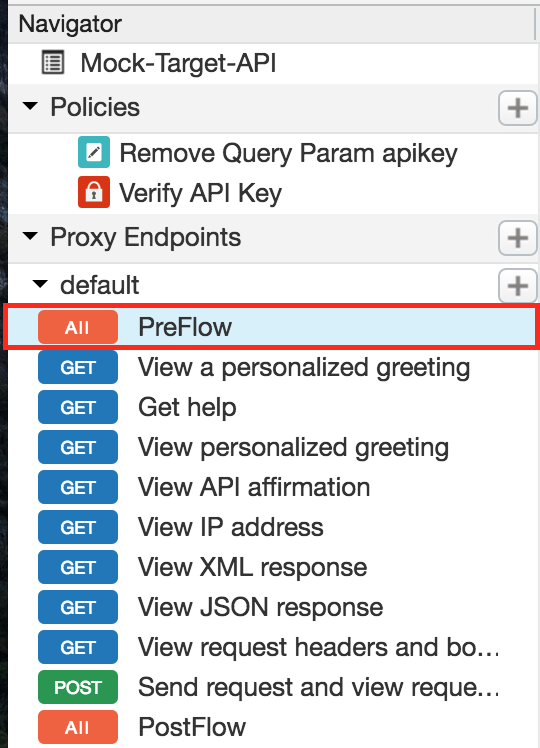Viewport: 540px width, 748px height.
Task: Open Verify API Key policy
Action: pos(200,193)
